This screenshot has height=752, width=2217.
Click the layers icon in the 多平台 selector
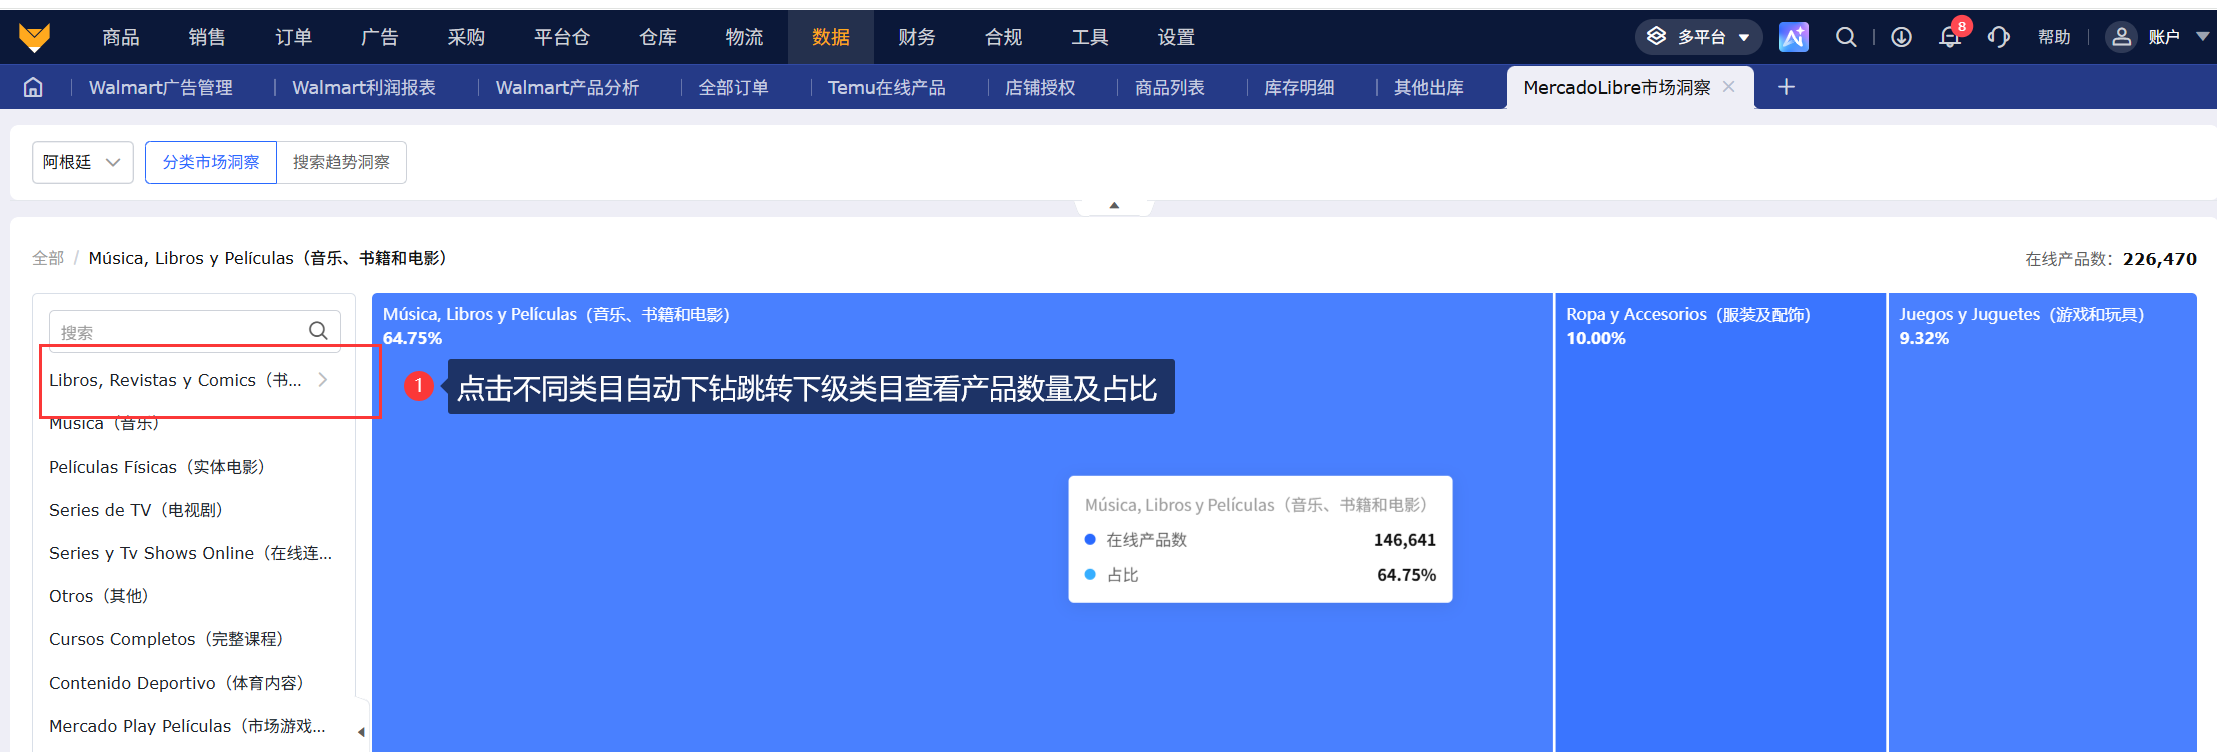coord(1657,37)
